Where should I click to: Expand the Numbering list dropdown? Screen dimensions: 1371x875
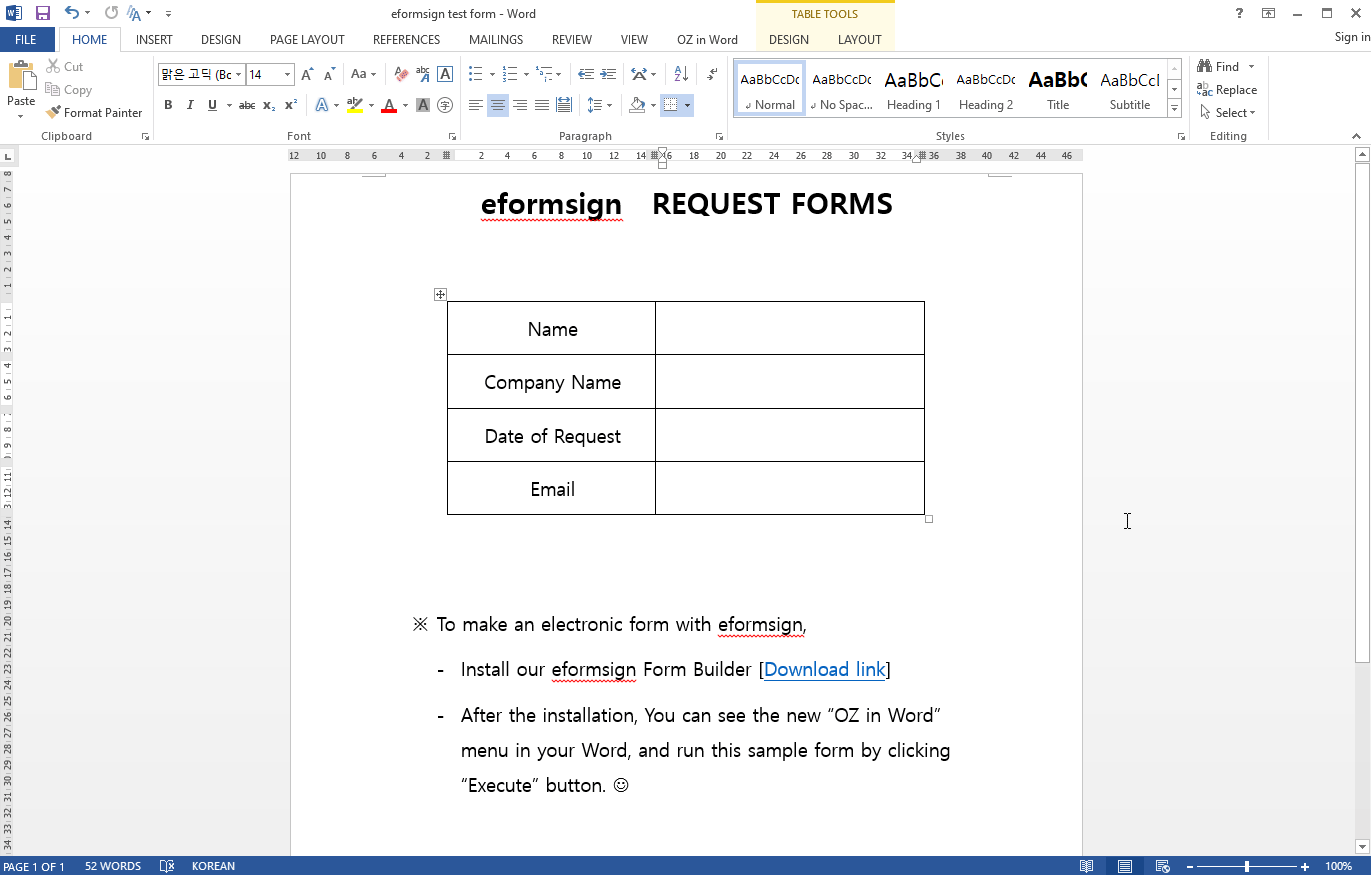point(526,74)
